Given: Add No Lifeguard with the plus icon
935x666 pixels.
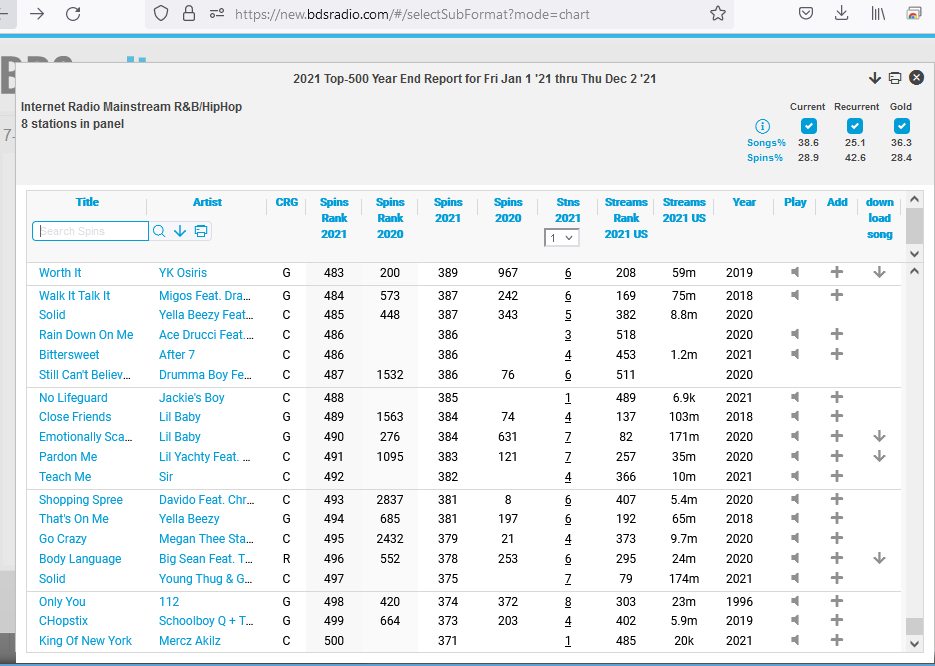Looking at the screenshot, I should pyautogui.click(x=837, y=397).
